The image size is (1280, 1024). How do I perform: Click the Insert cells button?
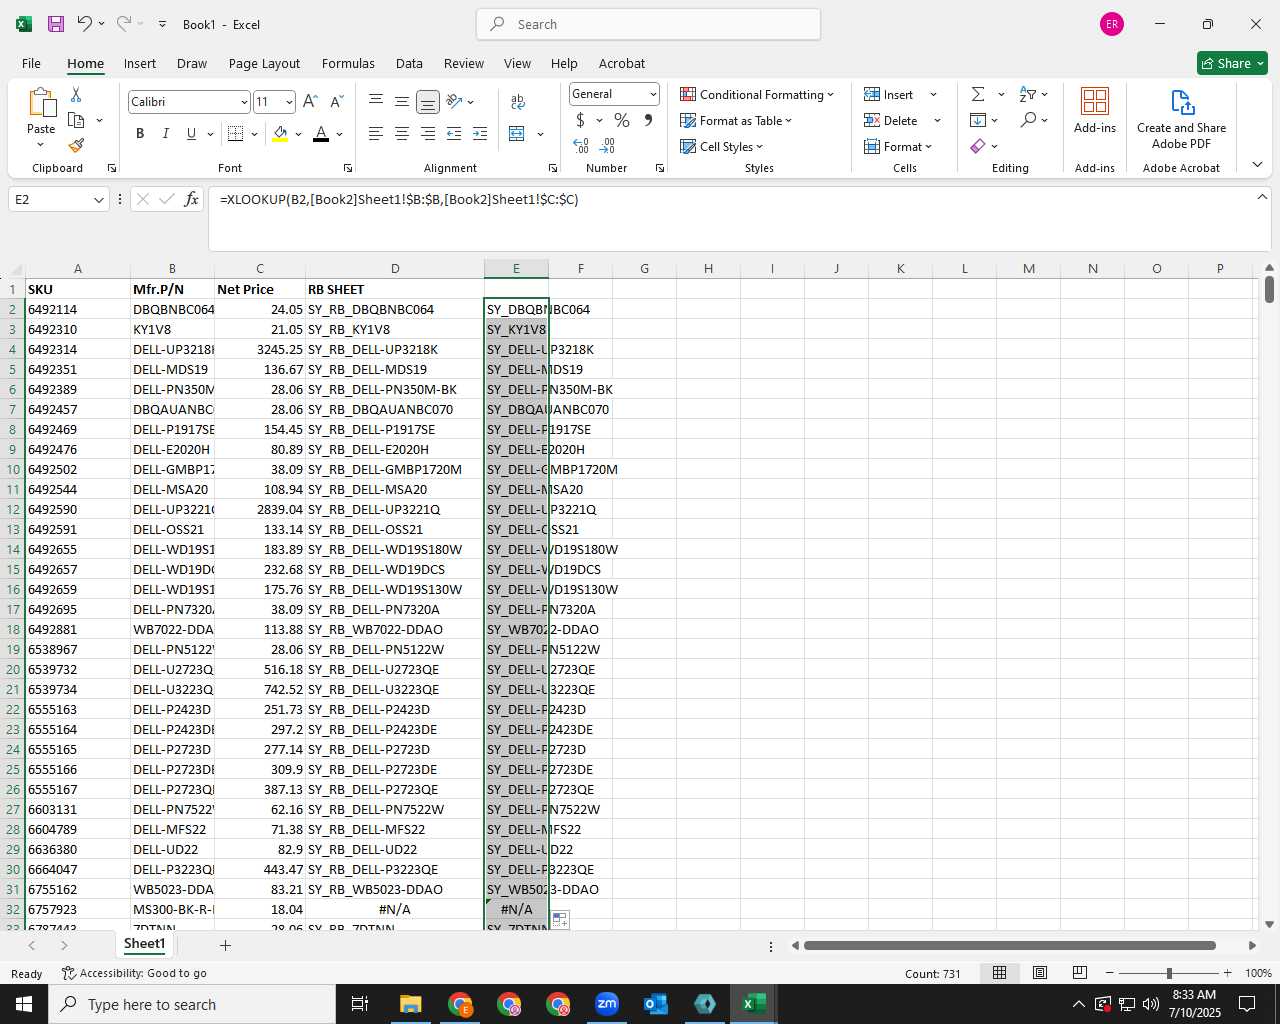[x=889, y=94]
